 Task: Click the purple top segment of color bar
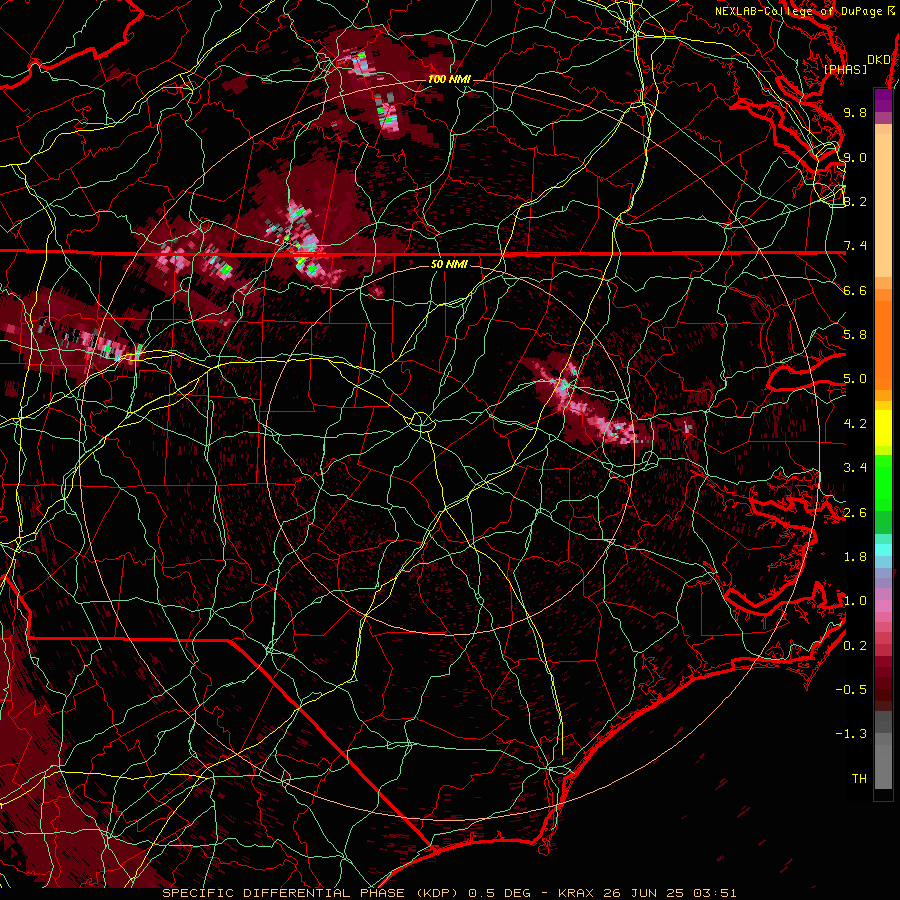(x=883, y=100)
